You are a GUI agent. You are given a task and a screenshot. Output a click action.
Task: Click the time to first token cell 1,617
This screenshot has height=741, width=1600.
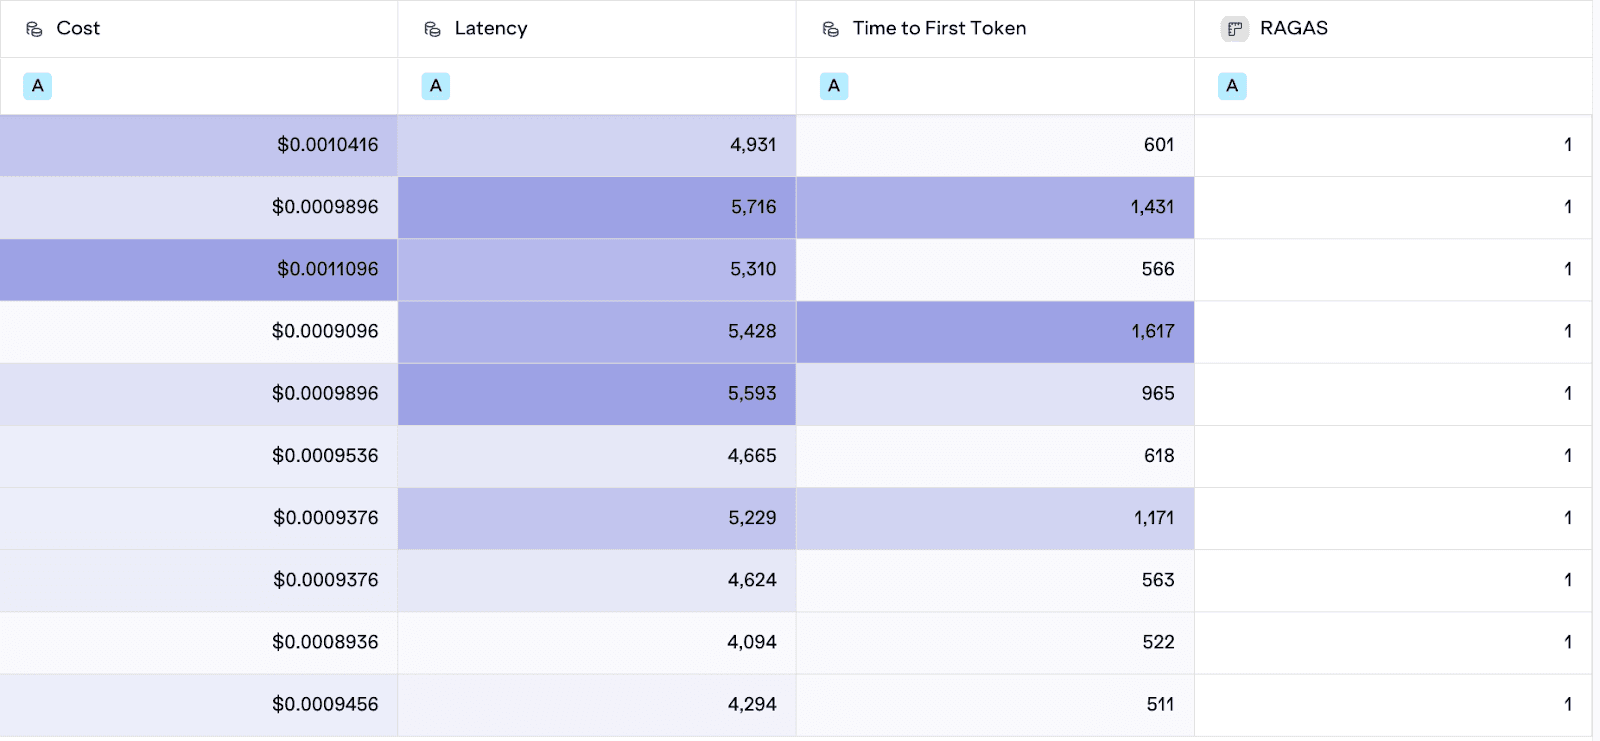(x=995, y=332)
